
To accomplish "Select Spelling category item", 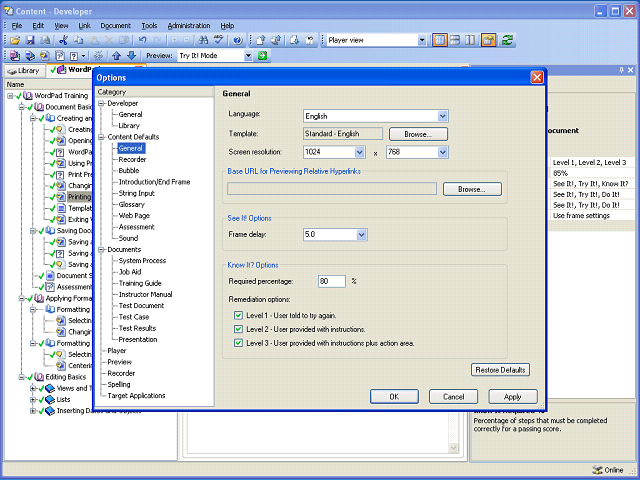I will (119, 384).
